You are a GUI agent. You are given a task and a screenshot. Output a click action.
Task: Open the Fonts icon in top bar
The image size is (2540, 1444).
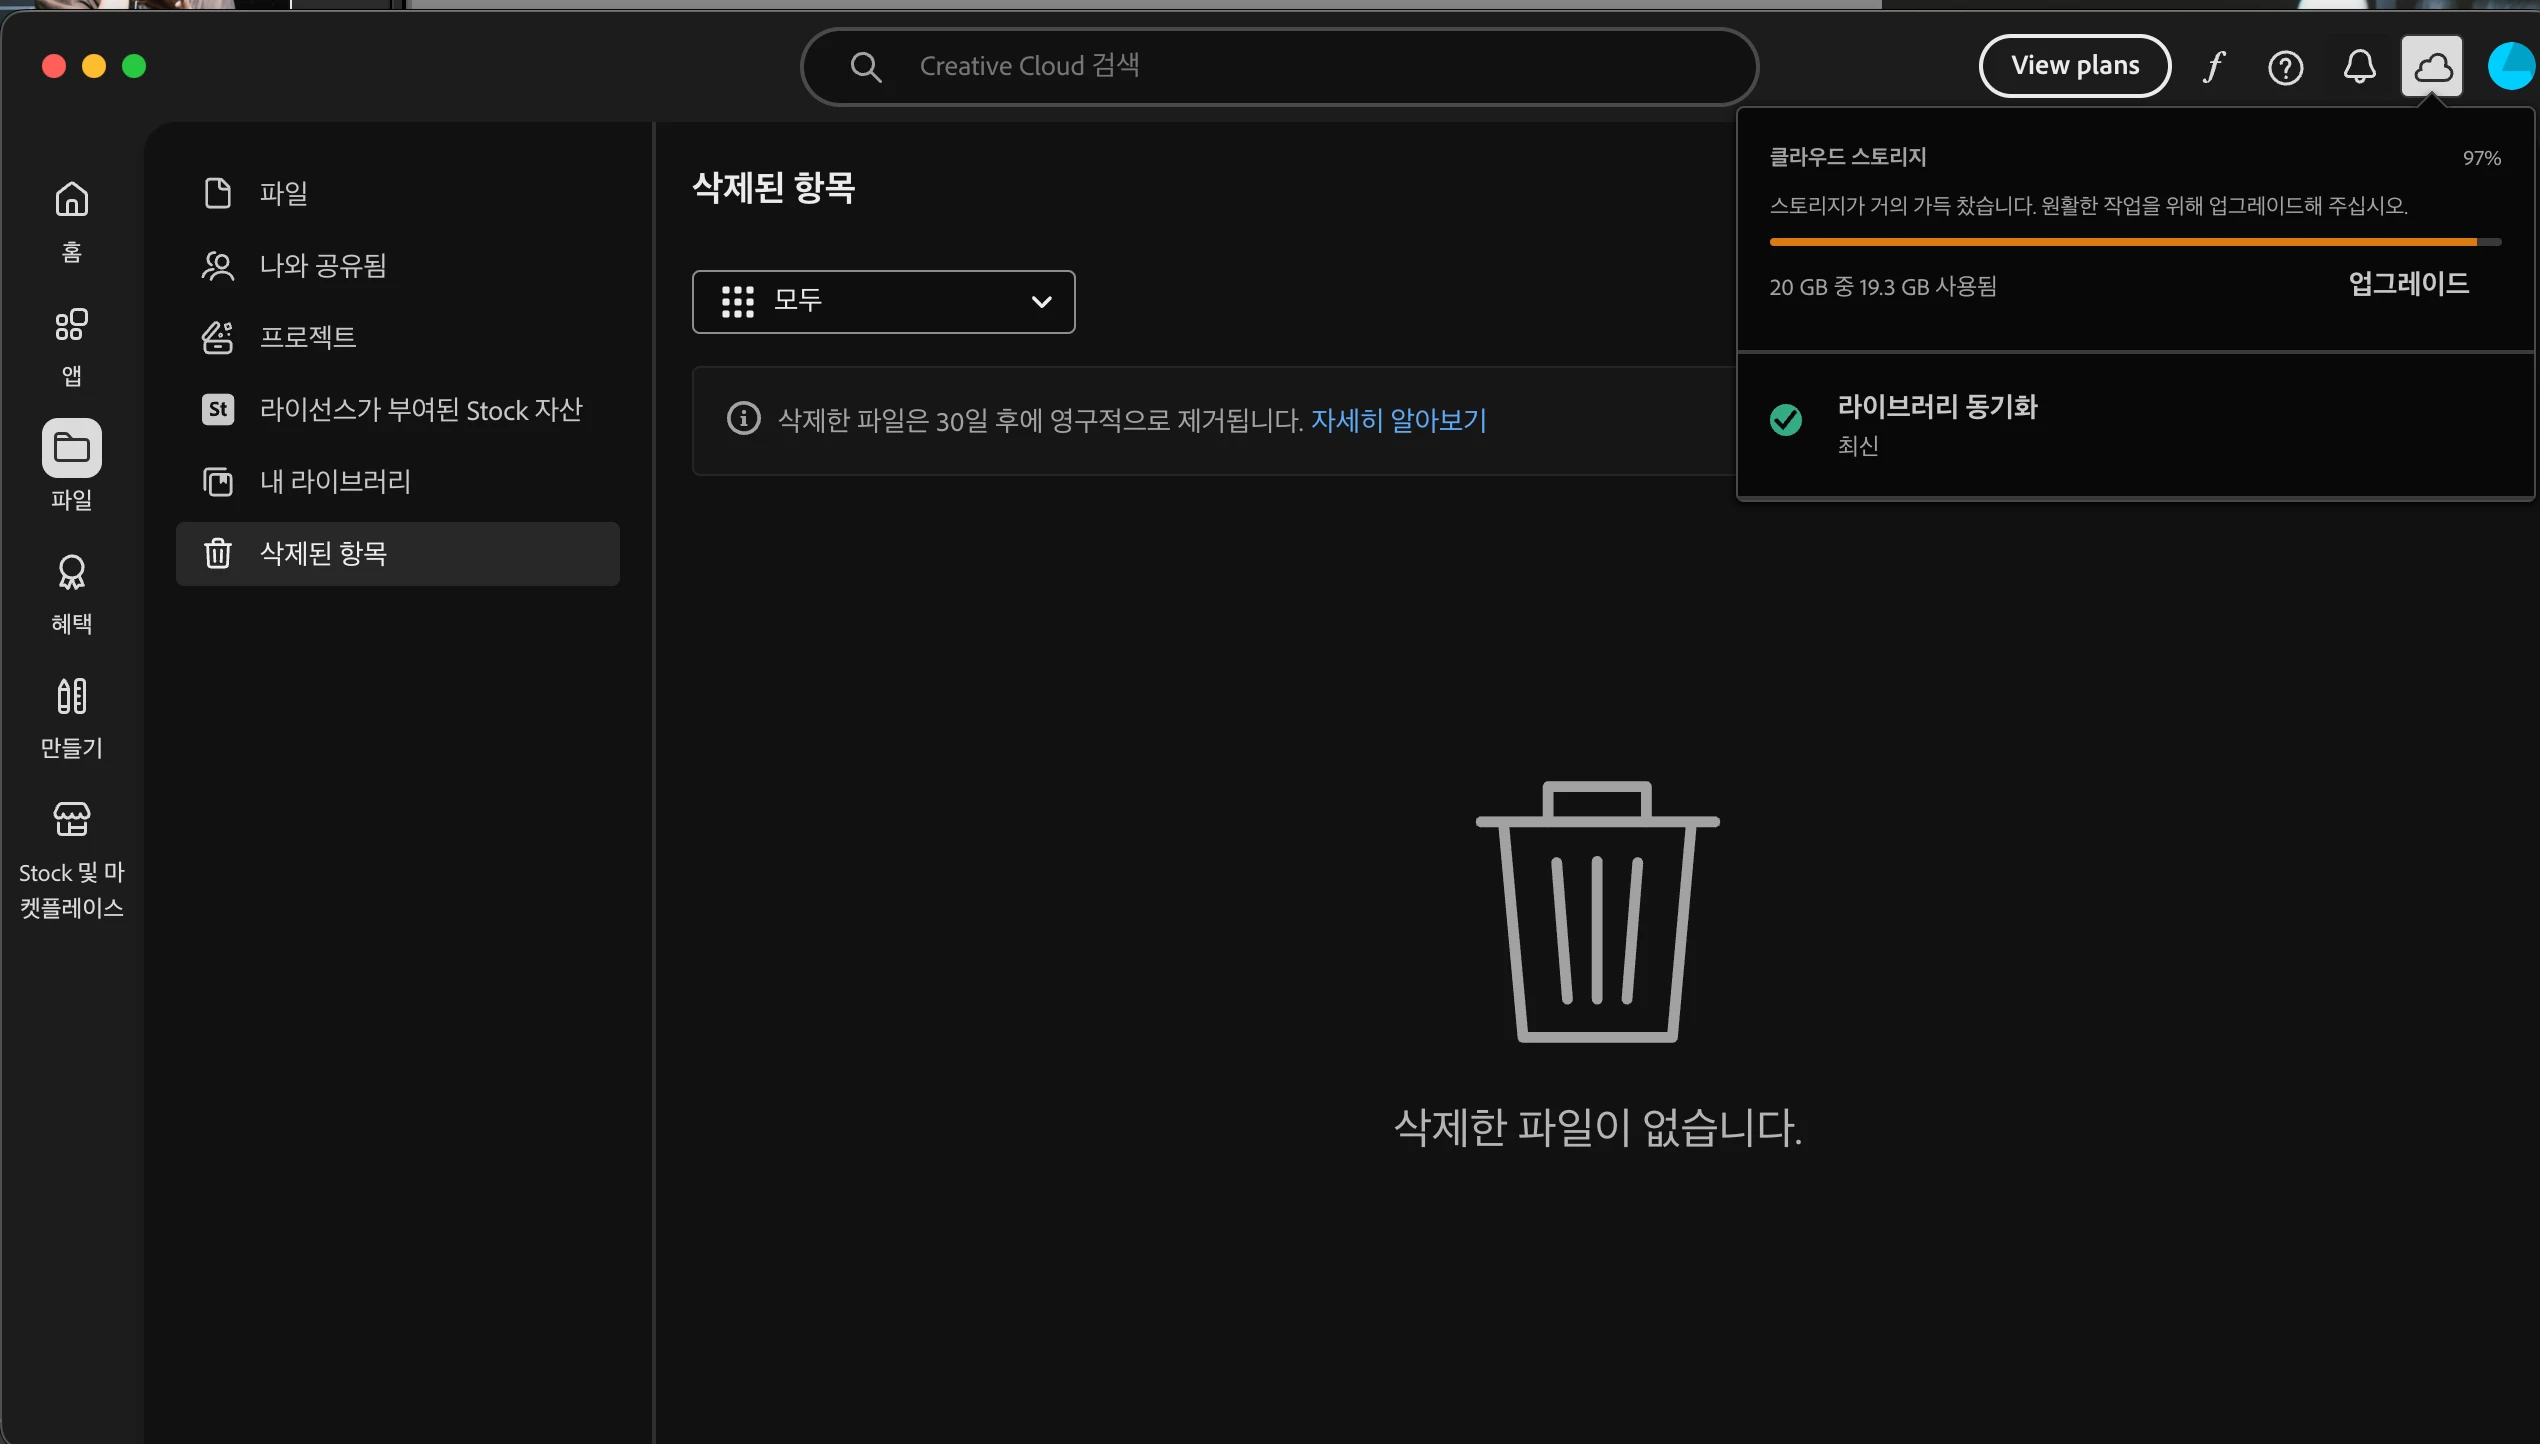point(2213,67)
